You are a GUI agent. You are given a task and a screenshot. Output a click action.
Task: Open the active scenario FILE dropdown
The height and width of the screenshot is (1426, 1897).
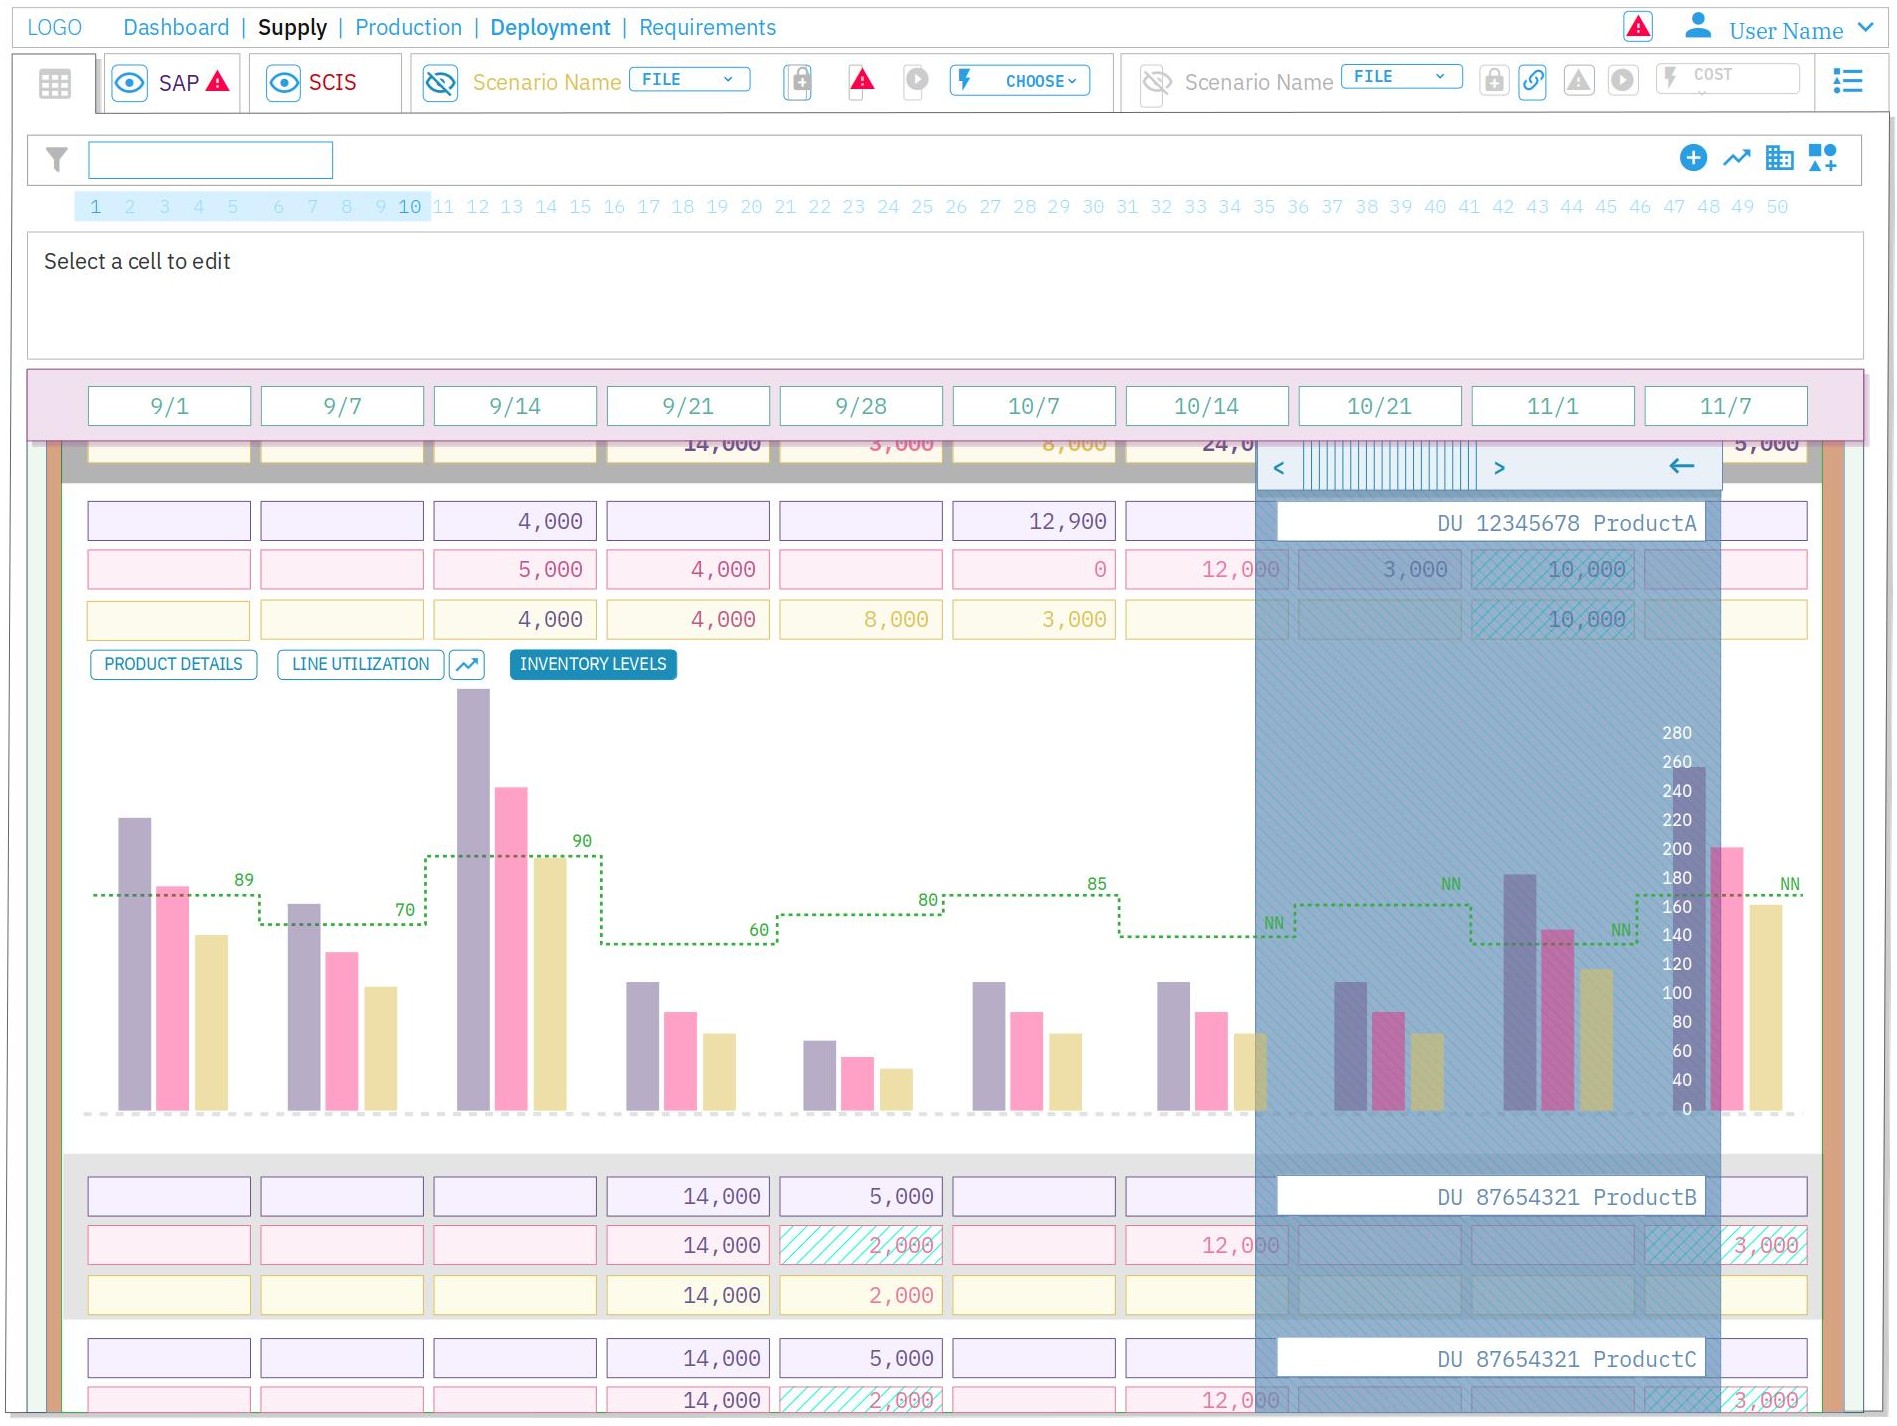point(689,80)
